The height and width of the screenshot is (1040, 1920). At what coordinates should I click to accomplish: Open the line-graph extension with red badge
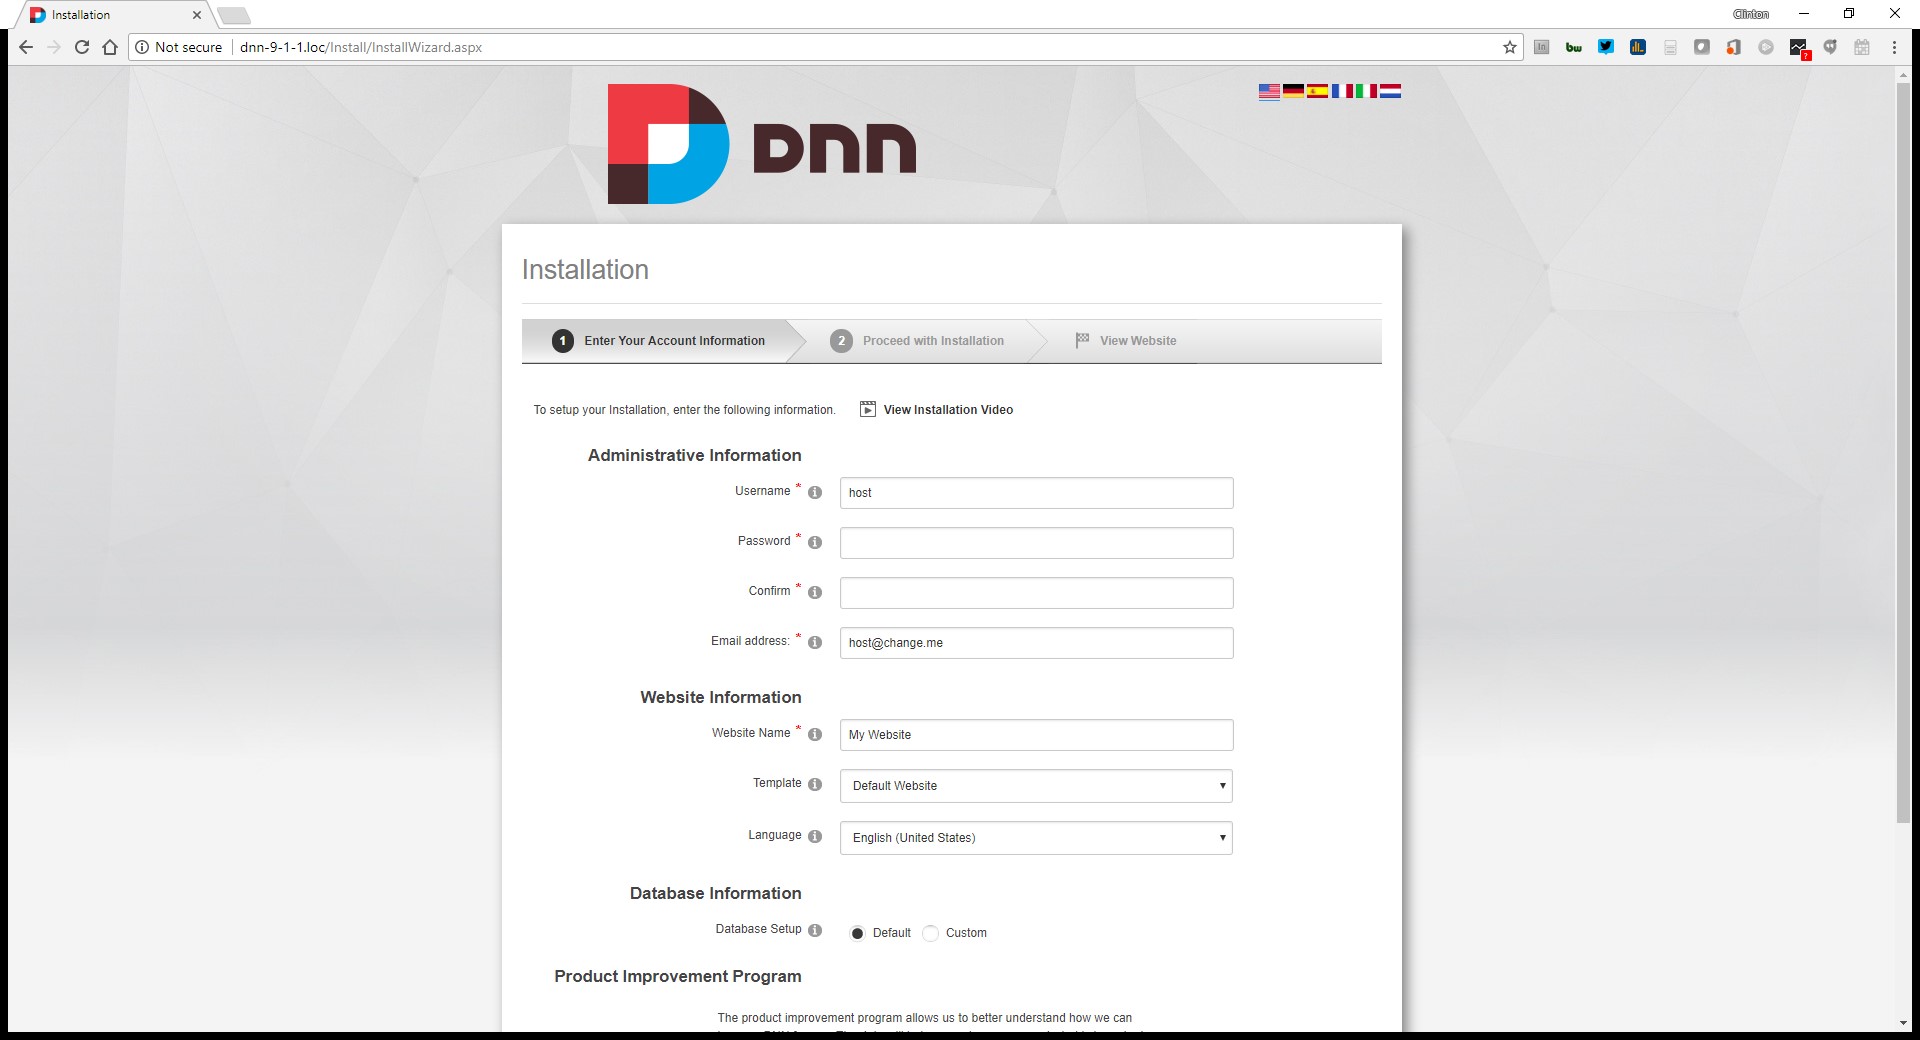point(1799,48)
